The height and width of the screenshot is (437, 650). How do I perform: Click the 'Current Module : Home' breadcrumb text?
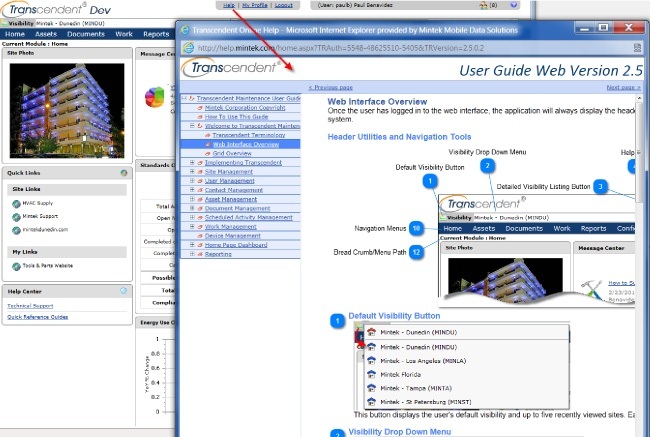click(x=35, y=44)
